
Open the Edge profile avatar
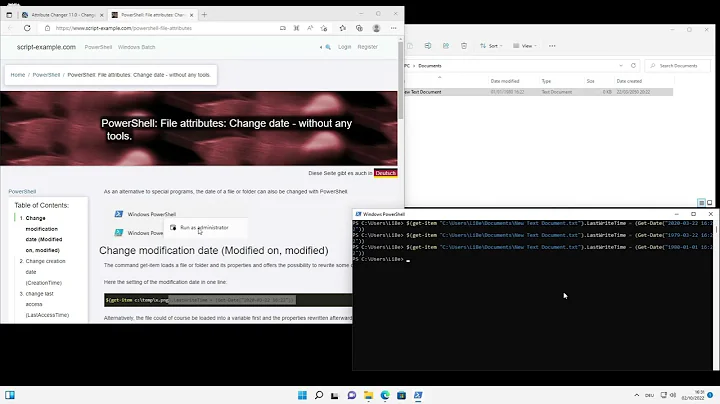click(376, 28)
